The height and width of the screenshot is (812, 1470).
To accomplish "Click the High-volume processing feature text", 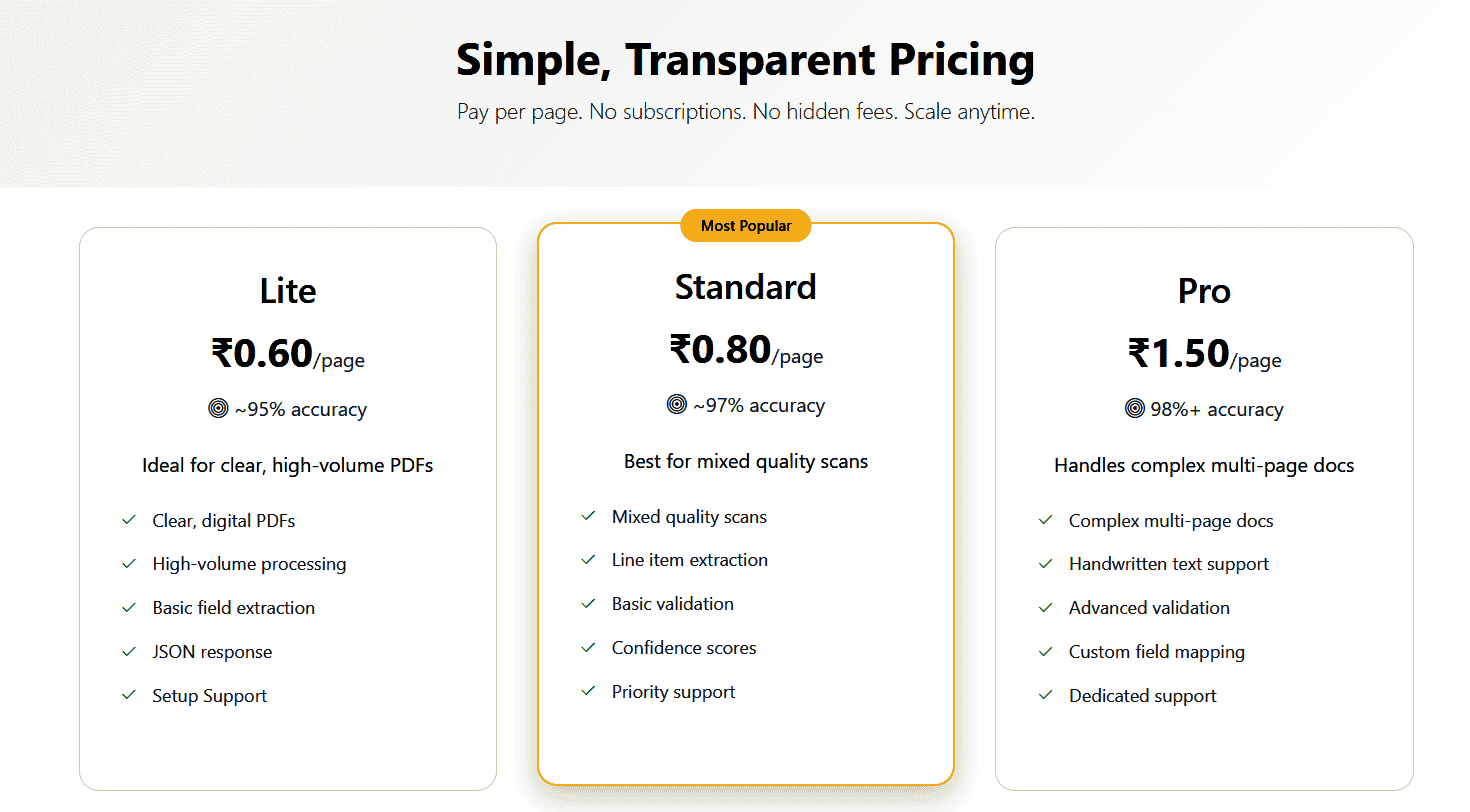I will [249, 564].
